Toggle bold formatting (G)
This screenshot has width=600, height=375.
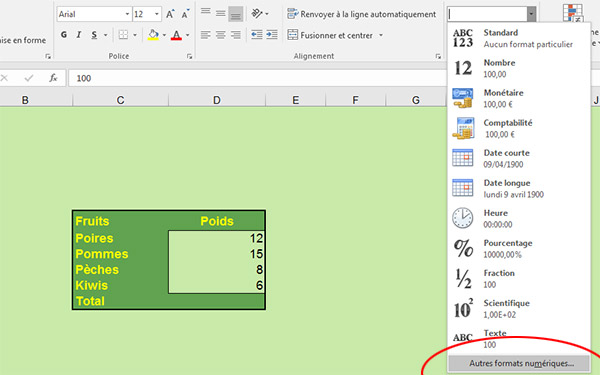point(64,35)
